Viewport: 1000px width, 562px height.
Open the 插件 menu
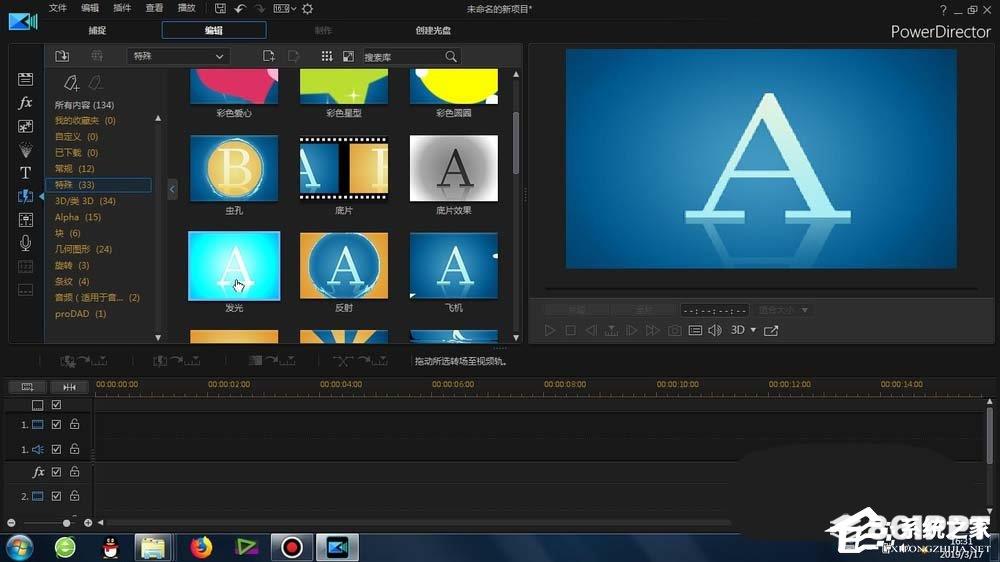pos(122,8)
